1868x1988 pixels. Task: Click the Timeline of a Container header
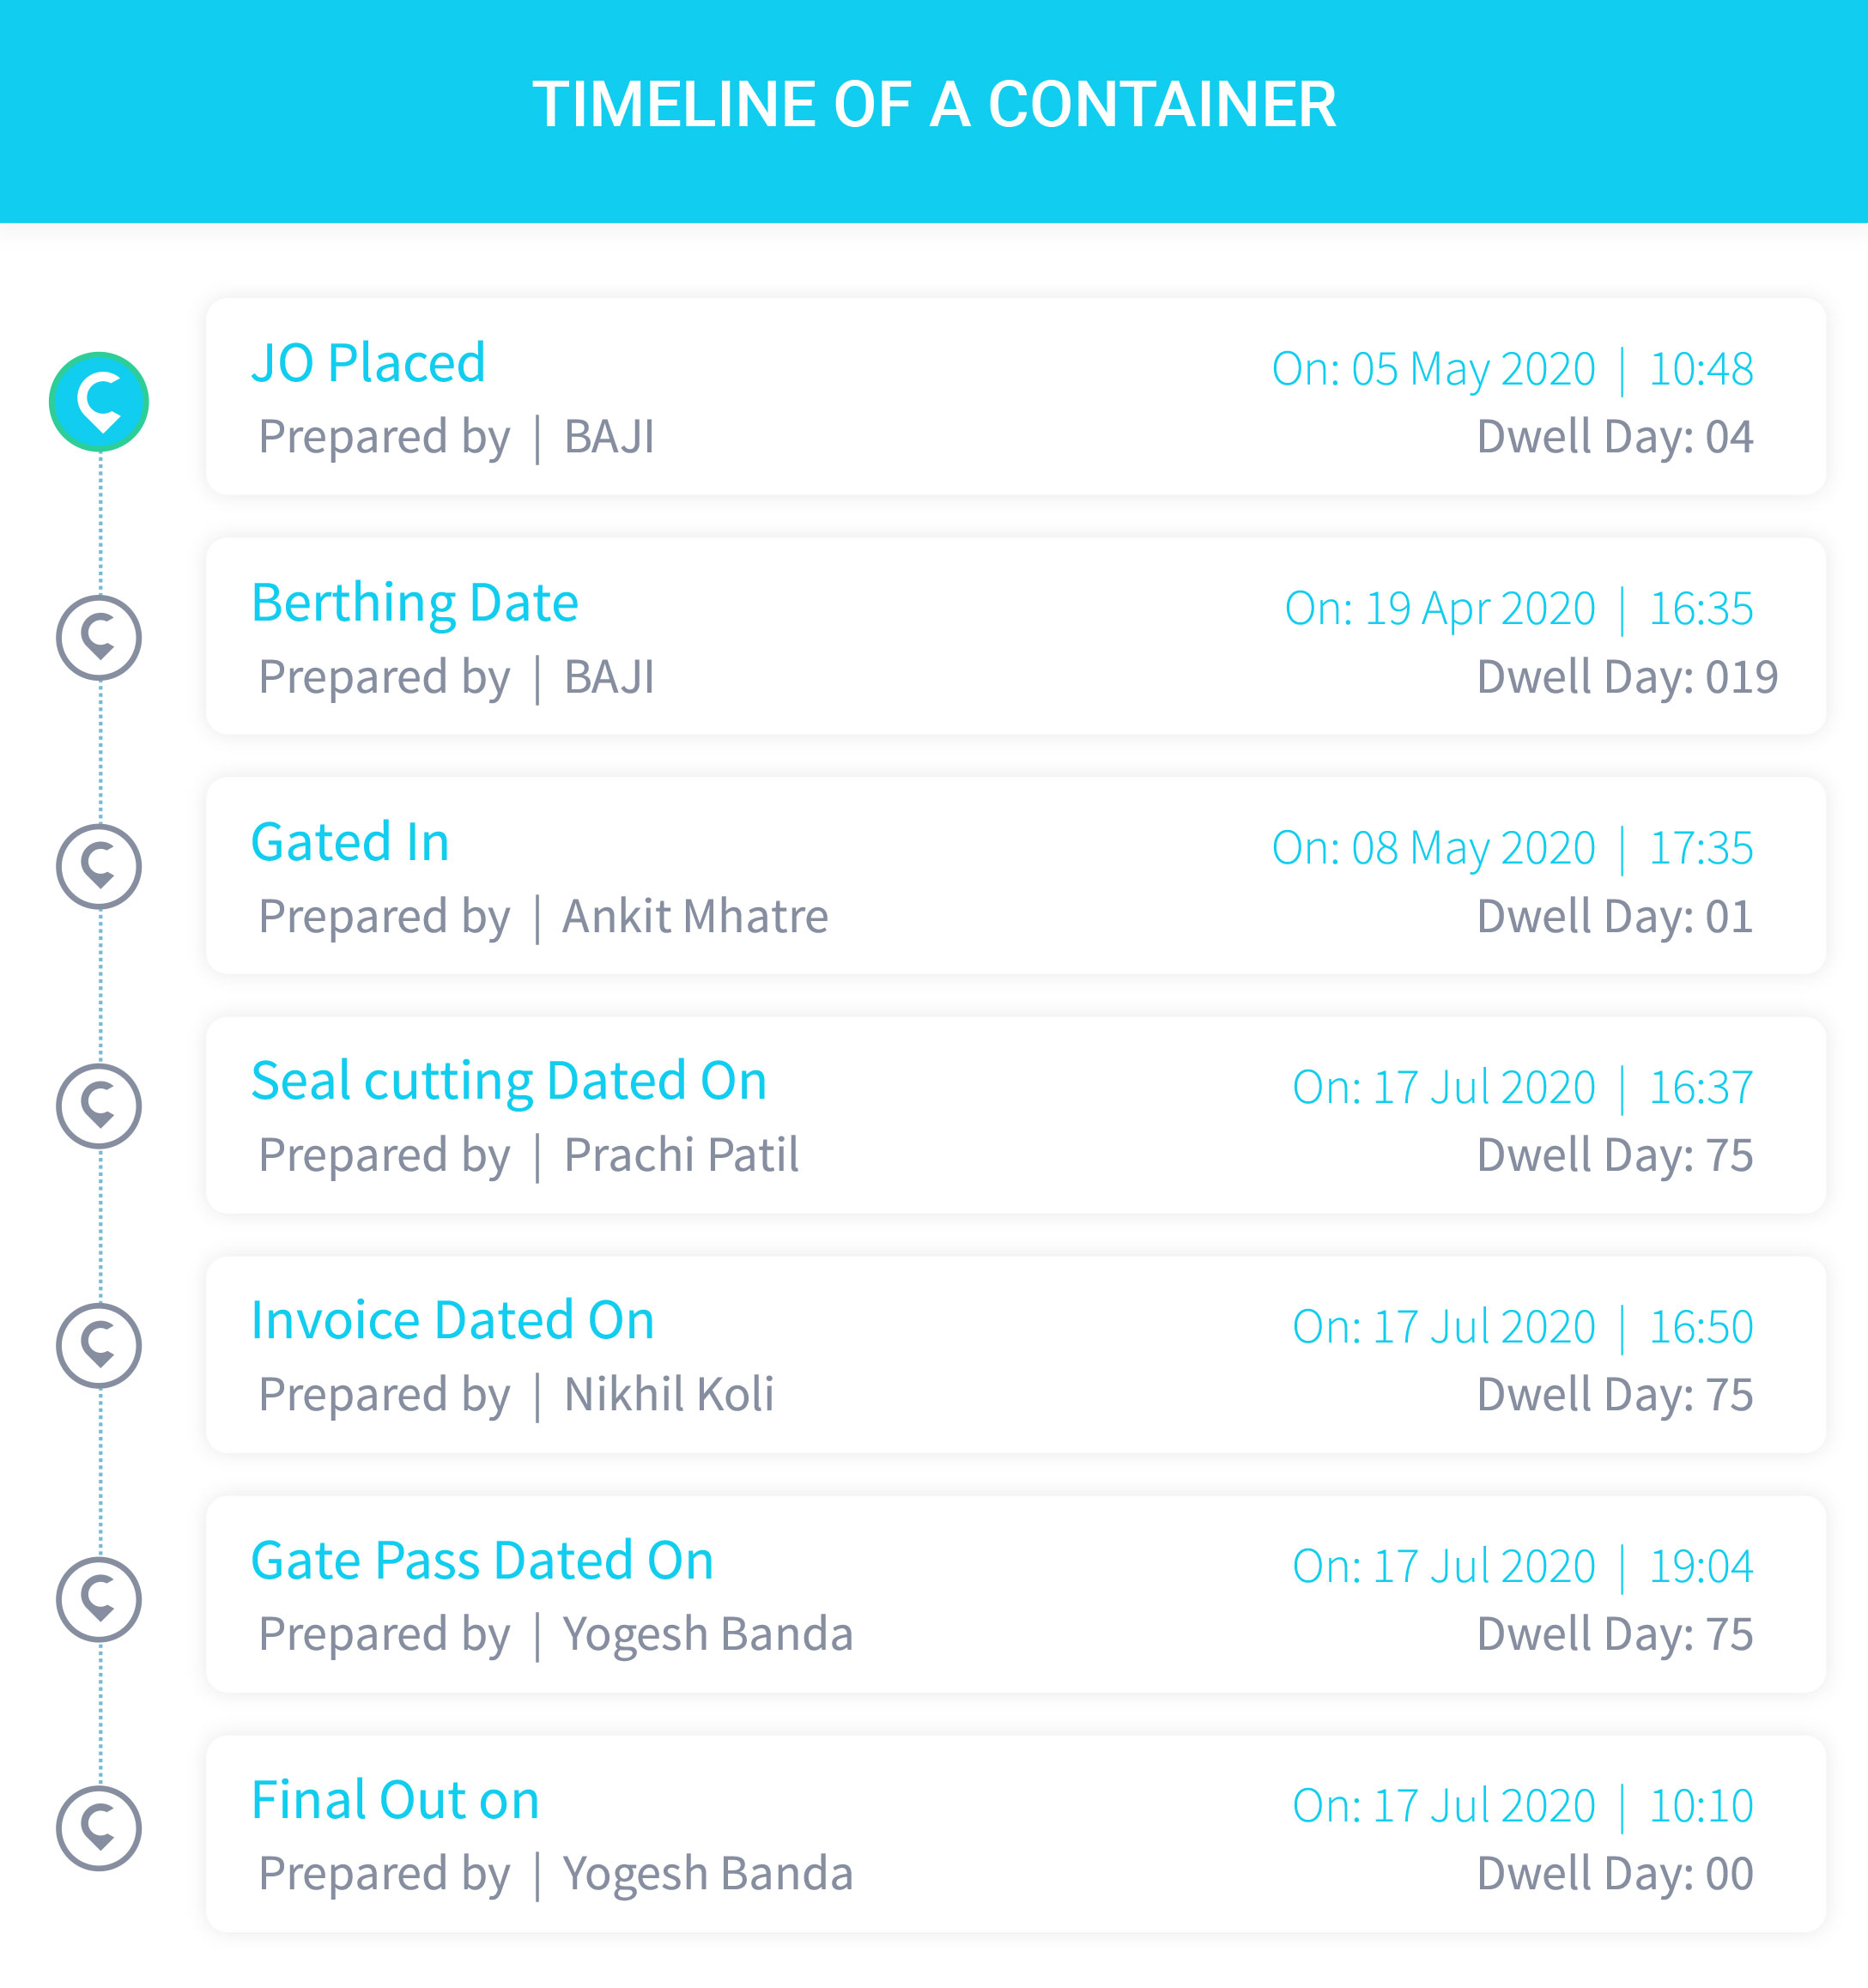(x=934, y=105)
